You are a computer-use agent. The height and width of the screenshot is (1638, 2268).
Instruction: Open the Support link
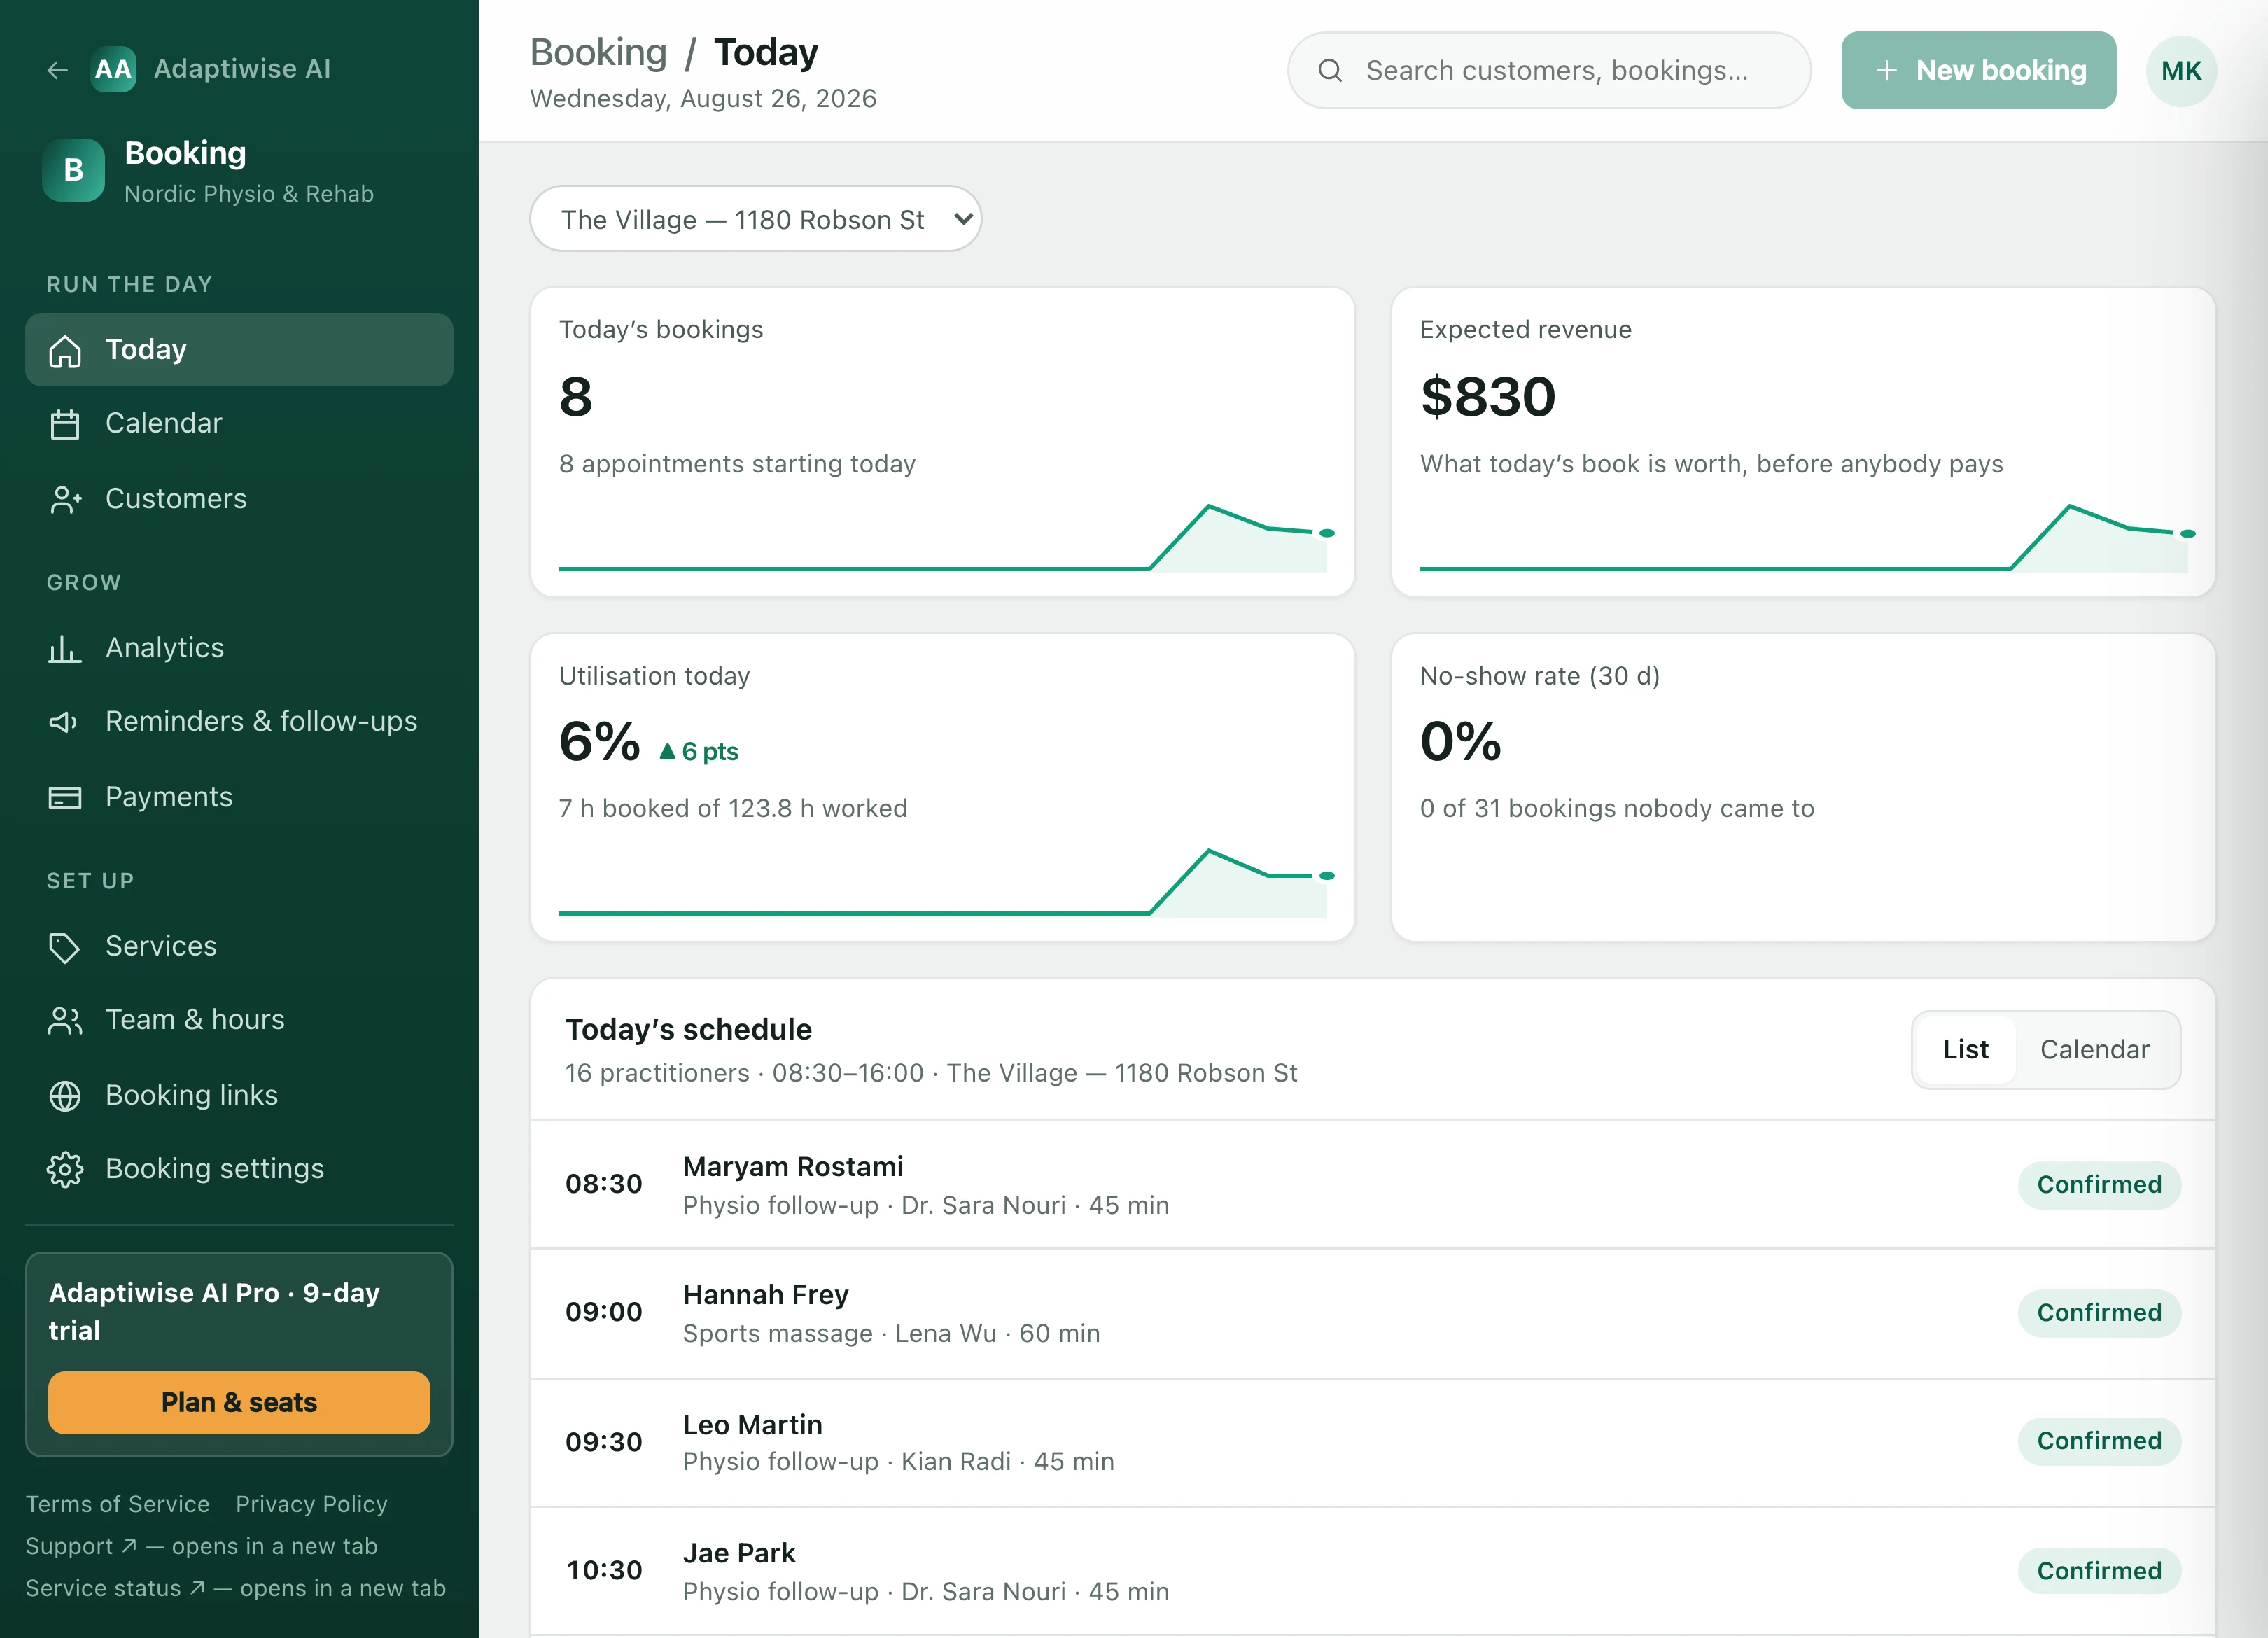coord(202,1547)
